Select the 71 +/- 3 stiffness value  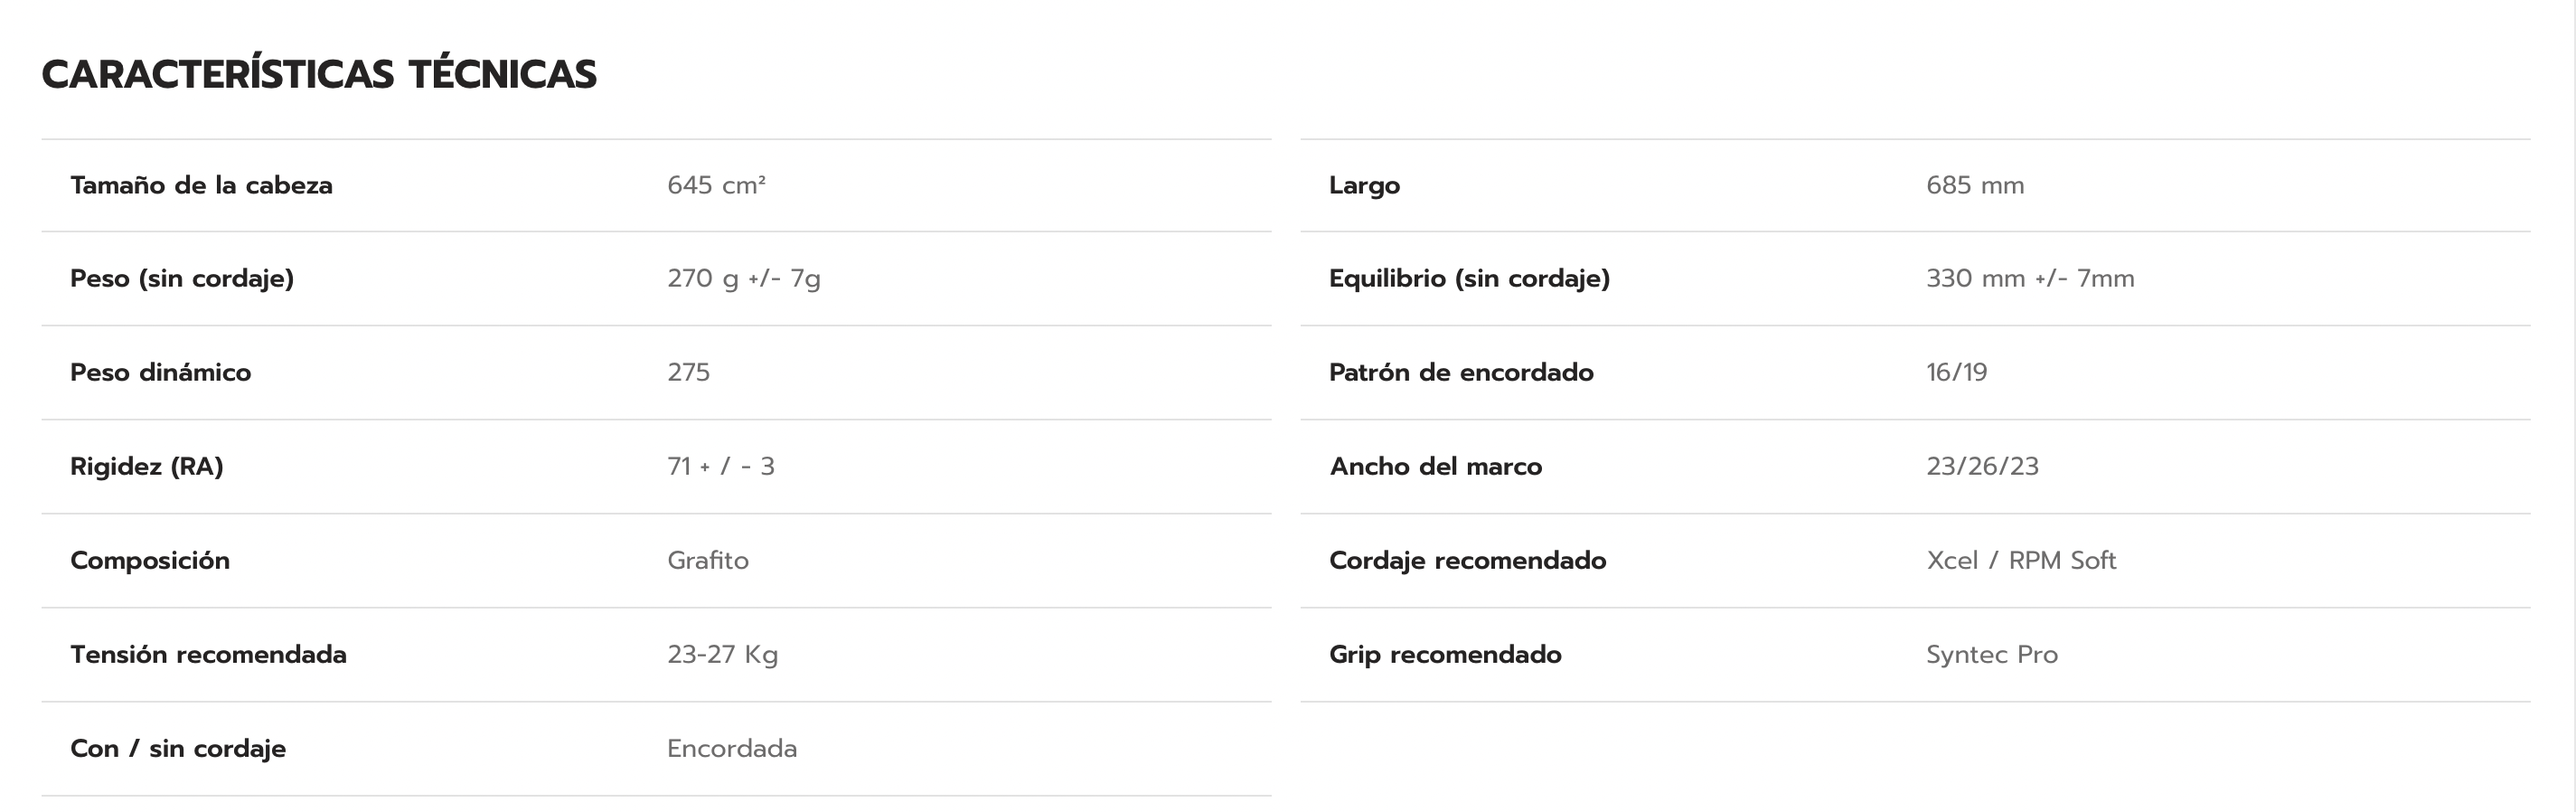pos(720,467)
